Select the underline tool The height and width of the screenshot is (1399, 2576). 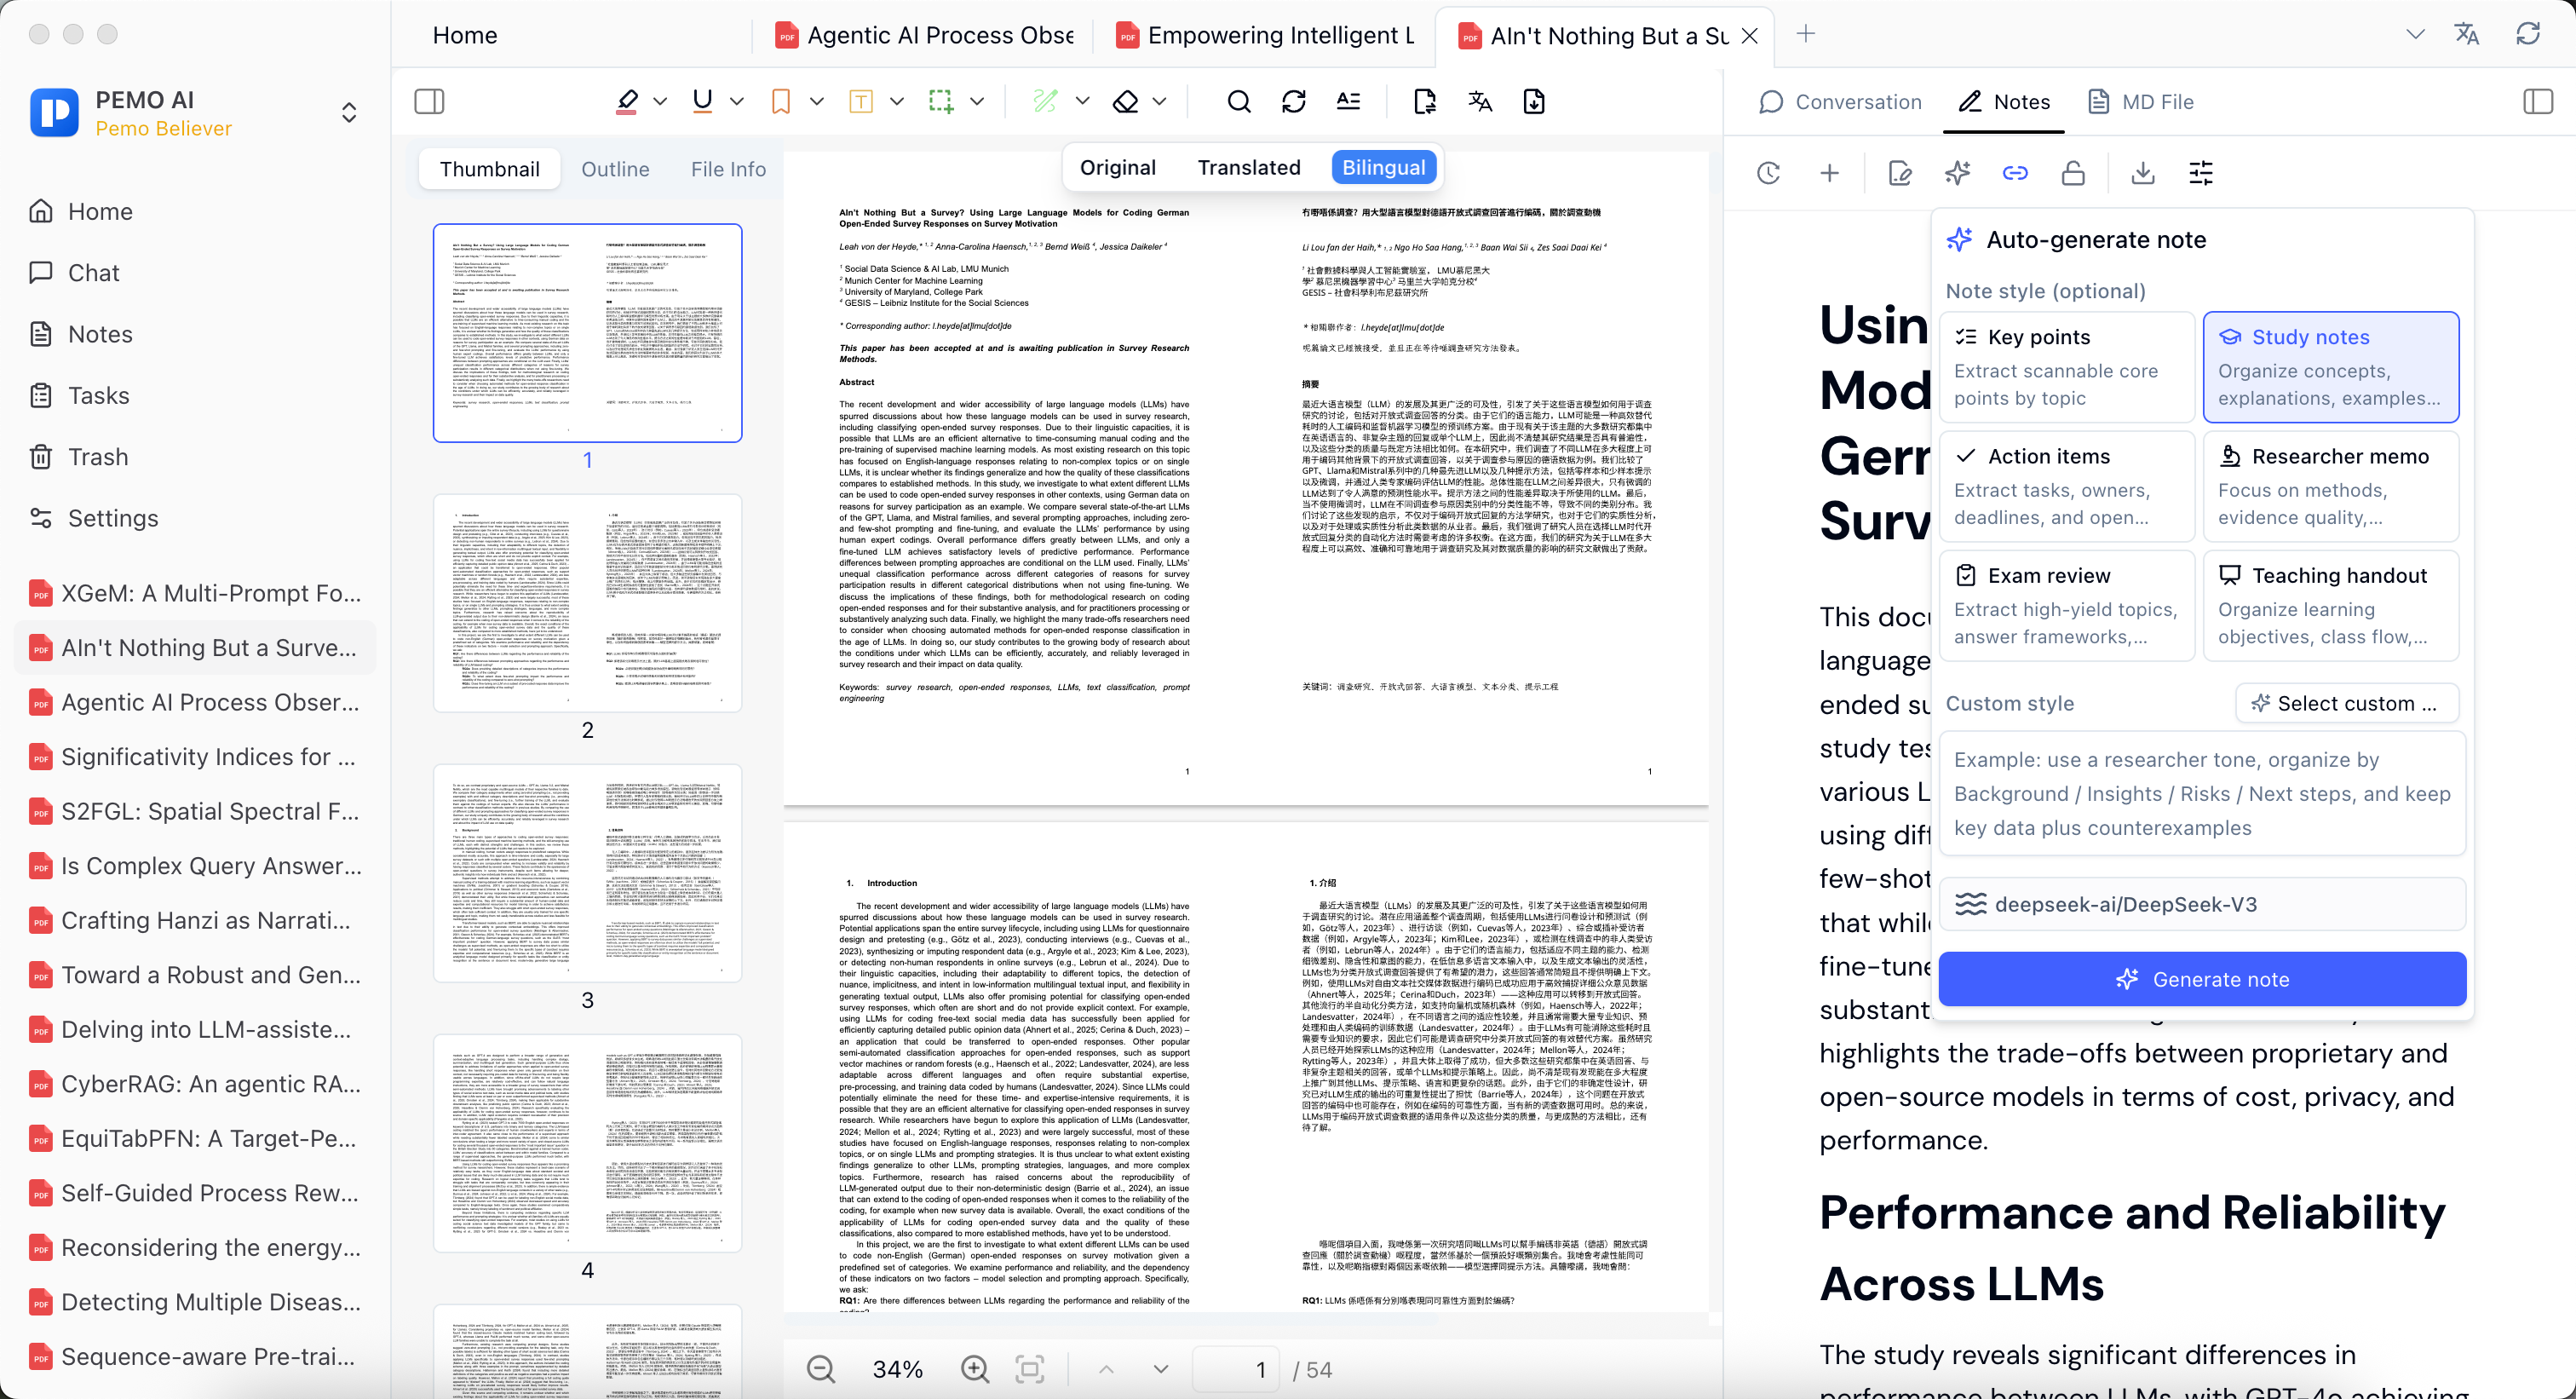[703, 101]
